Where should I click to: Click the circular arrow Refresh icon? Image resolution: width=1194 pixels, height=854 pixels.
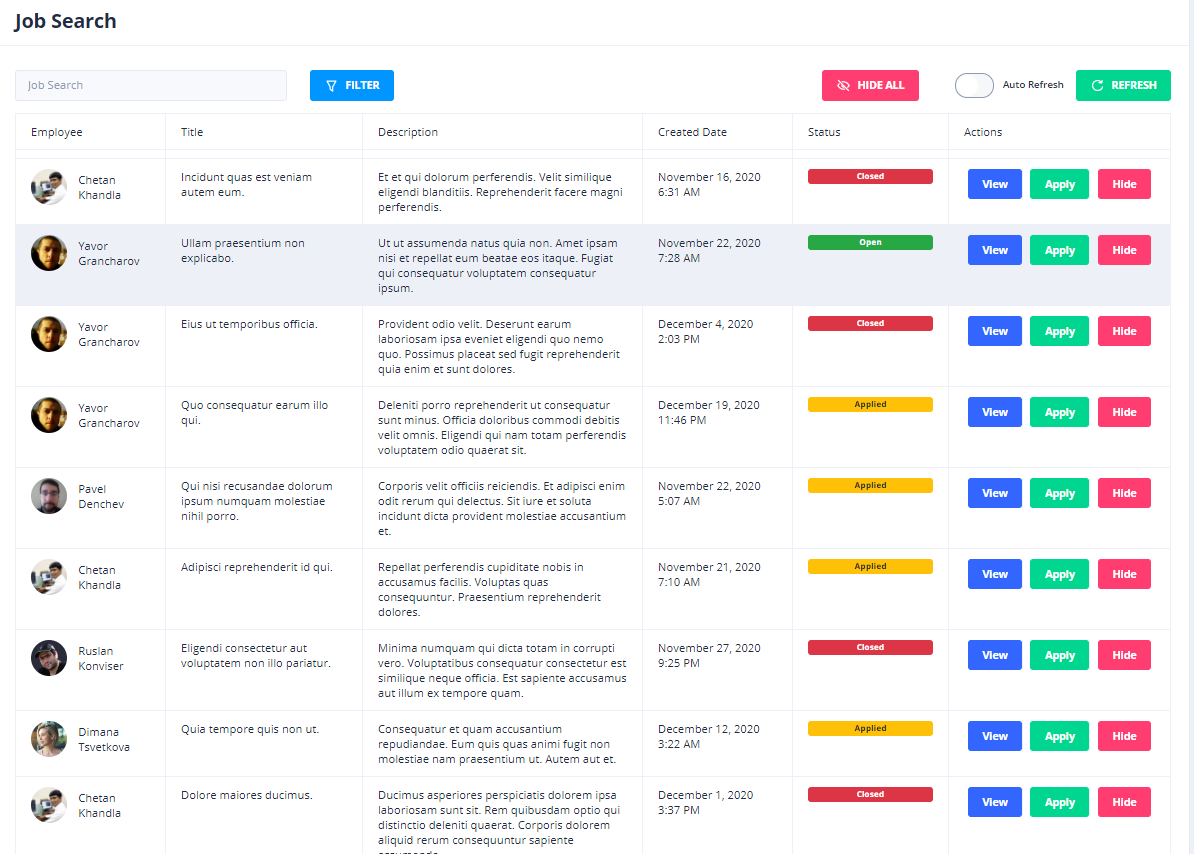[1097, 86]
